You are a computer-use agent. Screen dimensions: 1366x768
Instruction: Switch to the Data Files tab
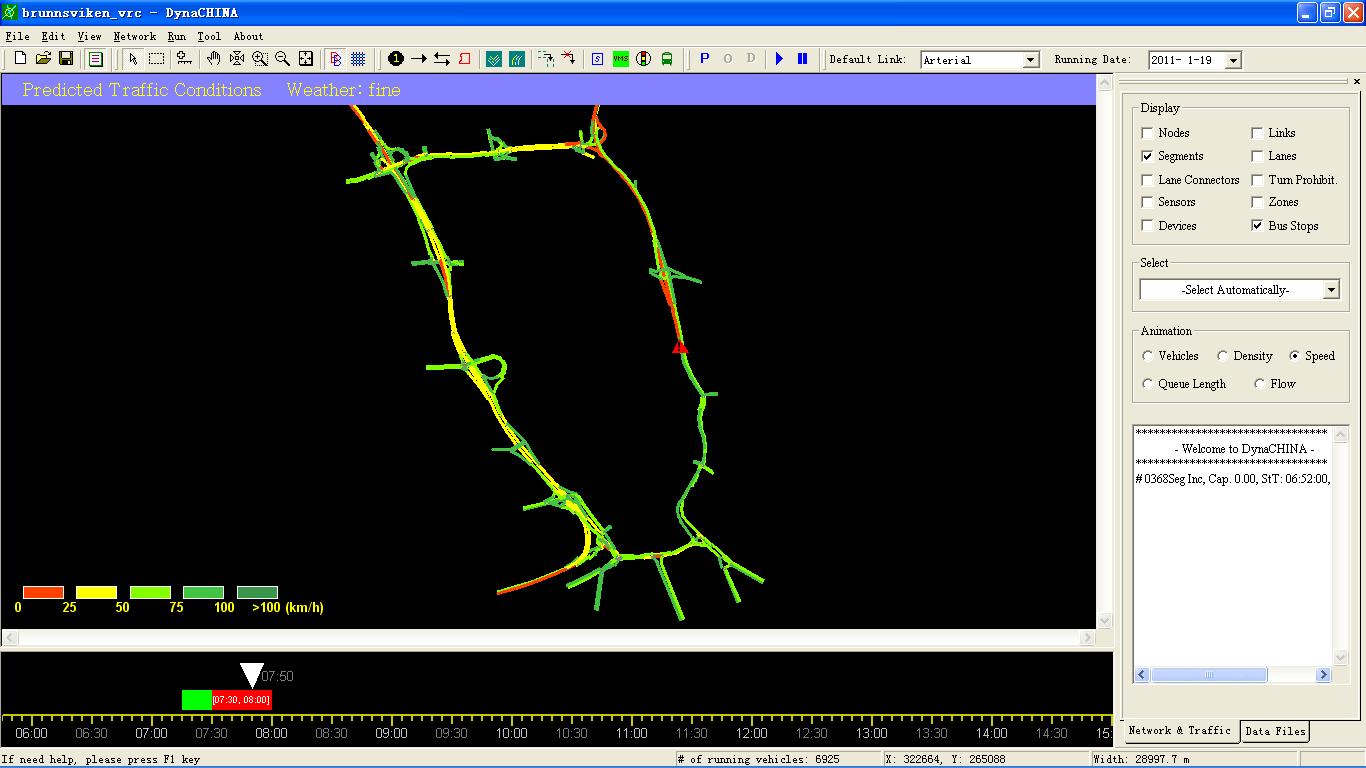click(x=1274, y=732)
